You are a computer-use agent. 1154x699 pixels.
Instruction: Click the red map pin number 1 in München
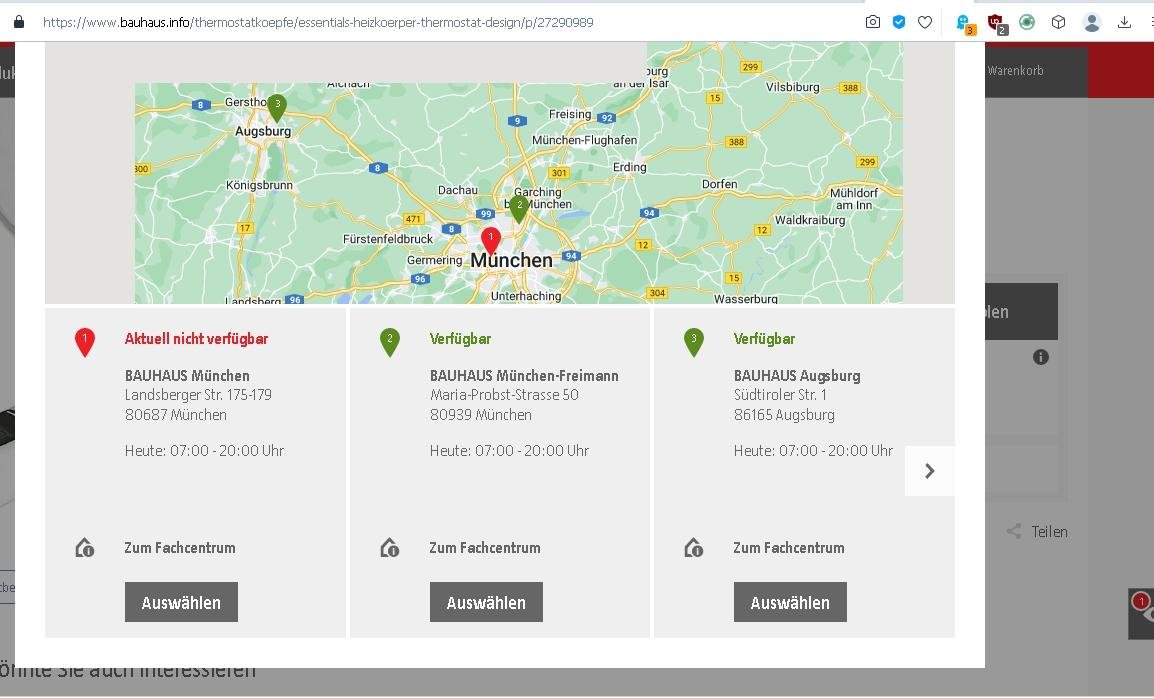tap(491, 241)
